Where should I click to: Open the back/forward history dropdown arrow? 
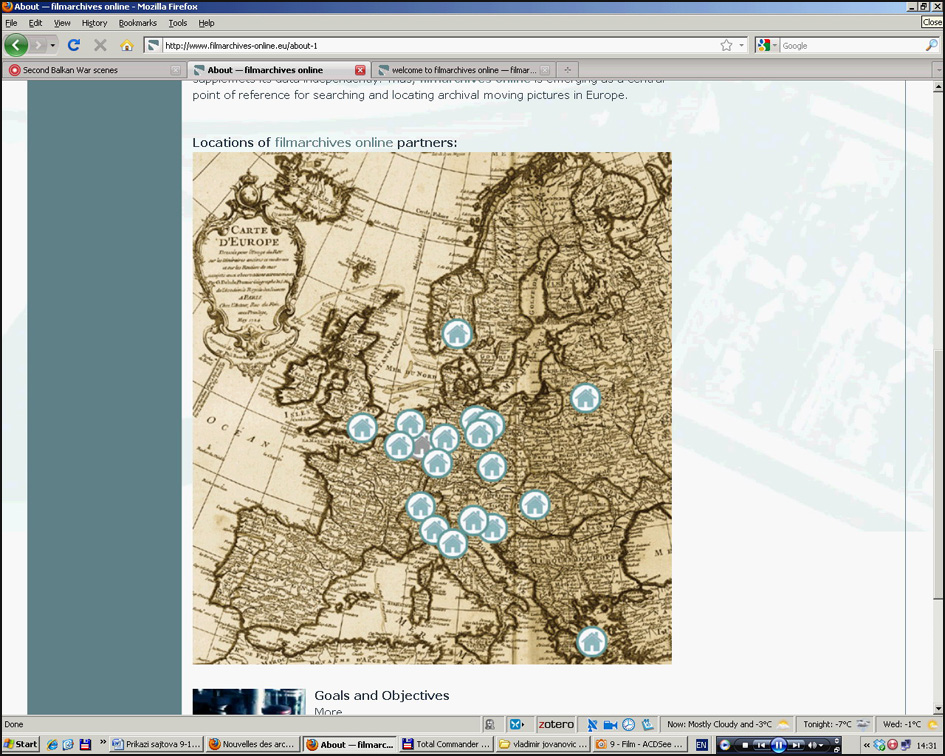(x=52, y=45)
